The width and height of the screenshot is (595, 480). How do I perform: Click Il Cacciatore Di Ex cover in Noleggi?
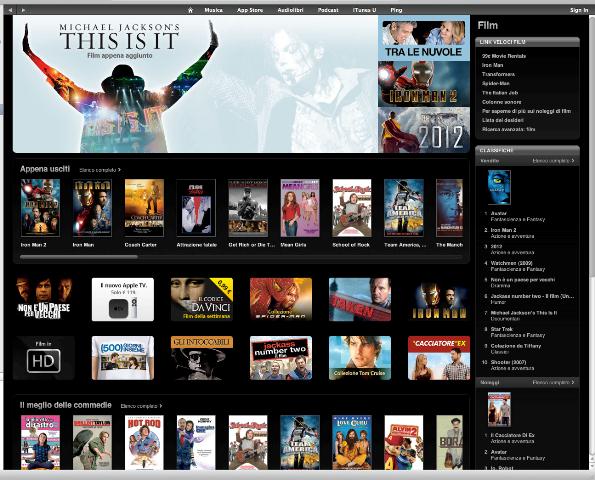pos(499,410)
